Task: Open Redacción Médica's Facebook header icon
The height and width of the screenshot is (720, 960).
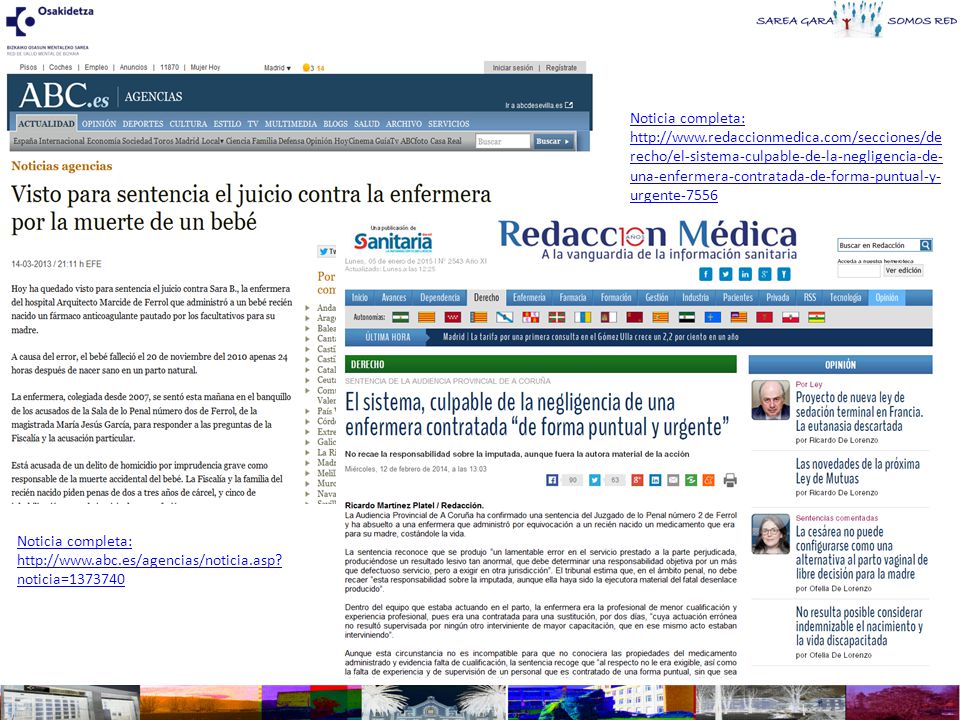Action: point(705,274)
